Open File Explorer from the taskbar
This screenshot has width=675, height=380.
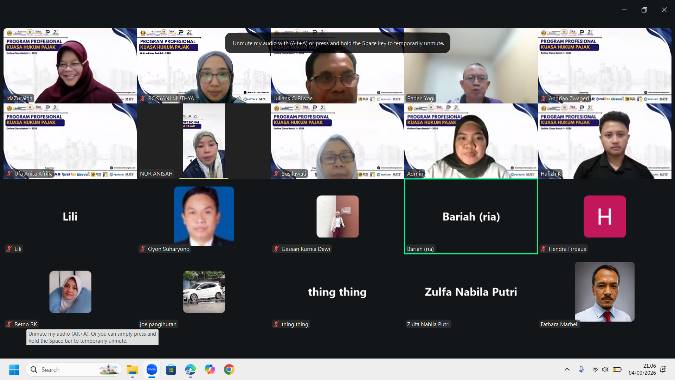point(132,370)
